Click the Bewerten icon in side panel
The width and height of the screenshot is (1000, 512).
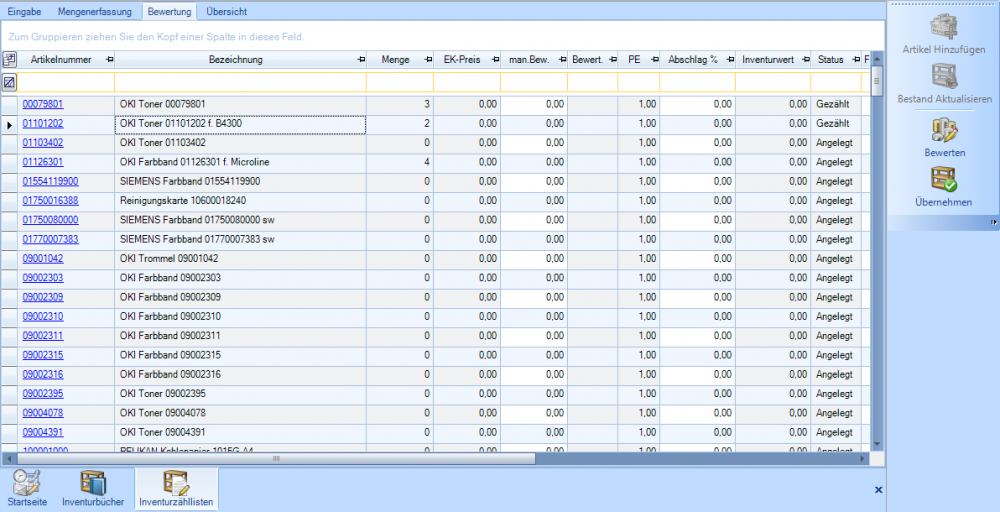point(945,130)
